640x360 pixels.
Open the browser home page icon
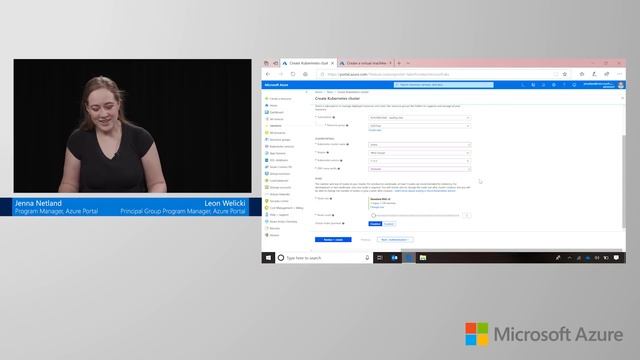(x=305, y=74)
